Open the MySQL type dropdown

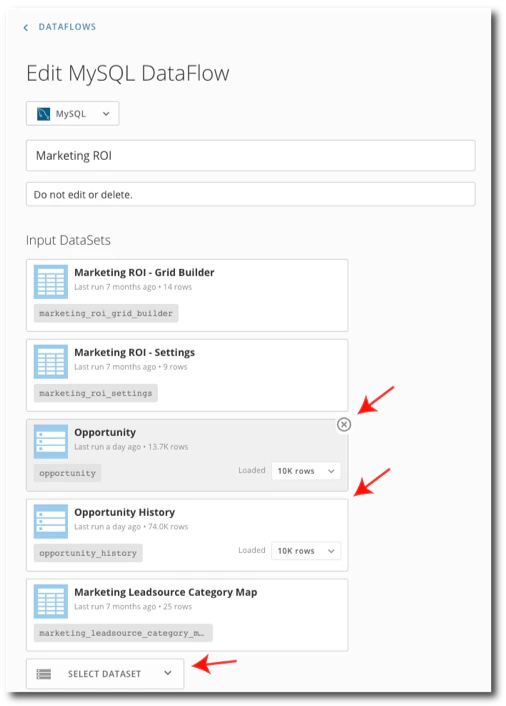coord(72,113)
